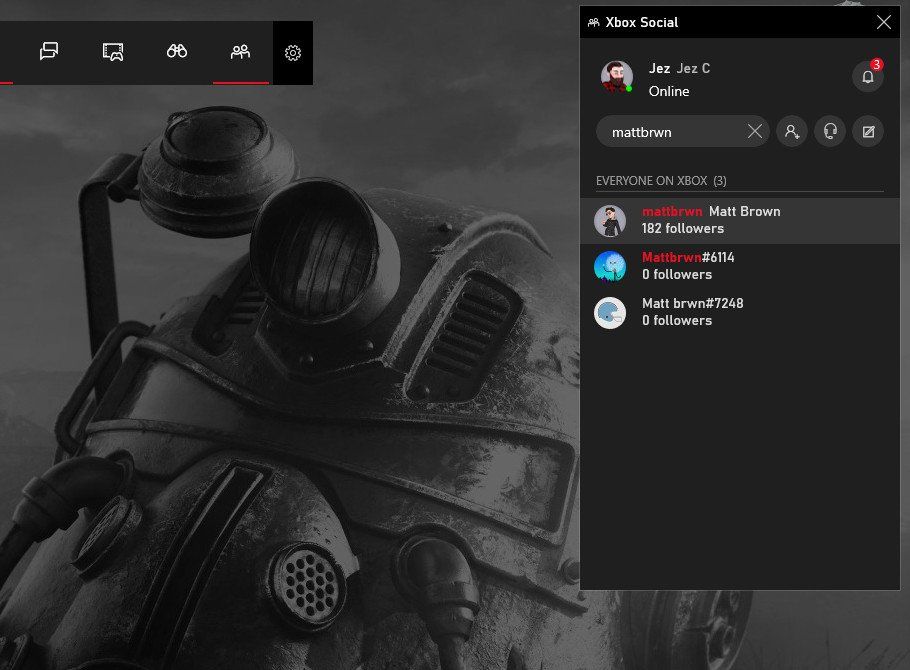Open the game capture widget icon

pos(112,52)
